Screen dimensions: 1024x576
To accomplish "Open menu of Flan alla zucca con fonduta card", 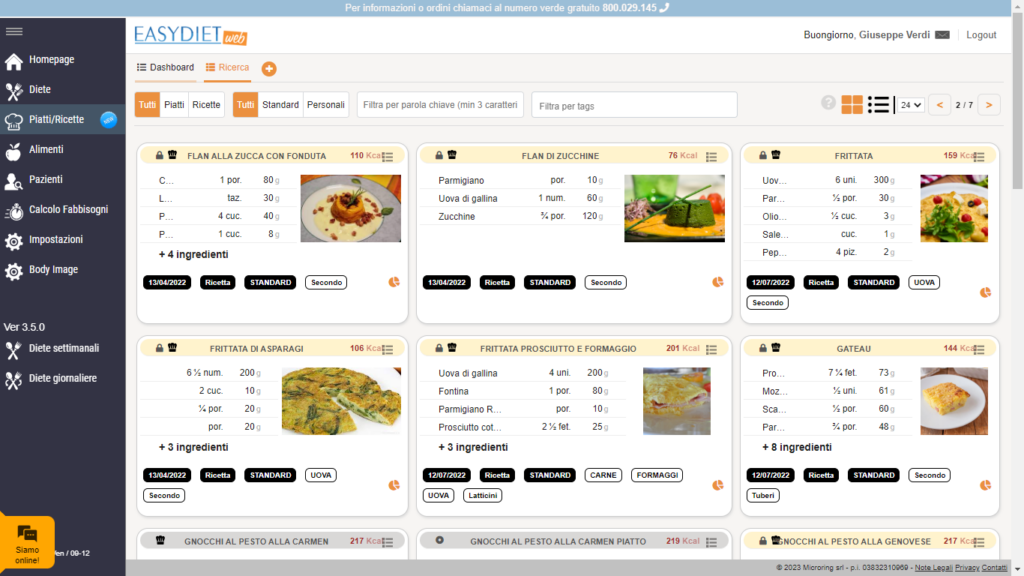I will point(388,157).
